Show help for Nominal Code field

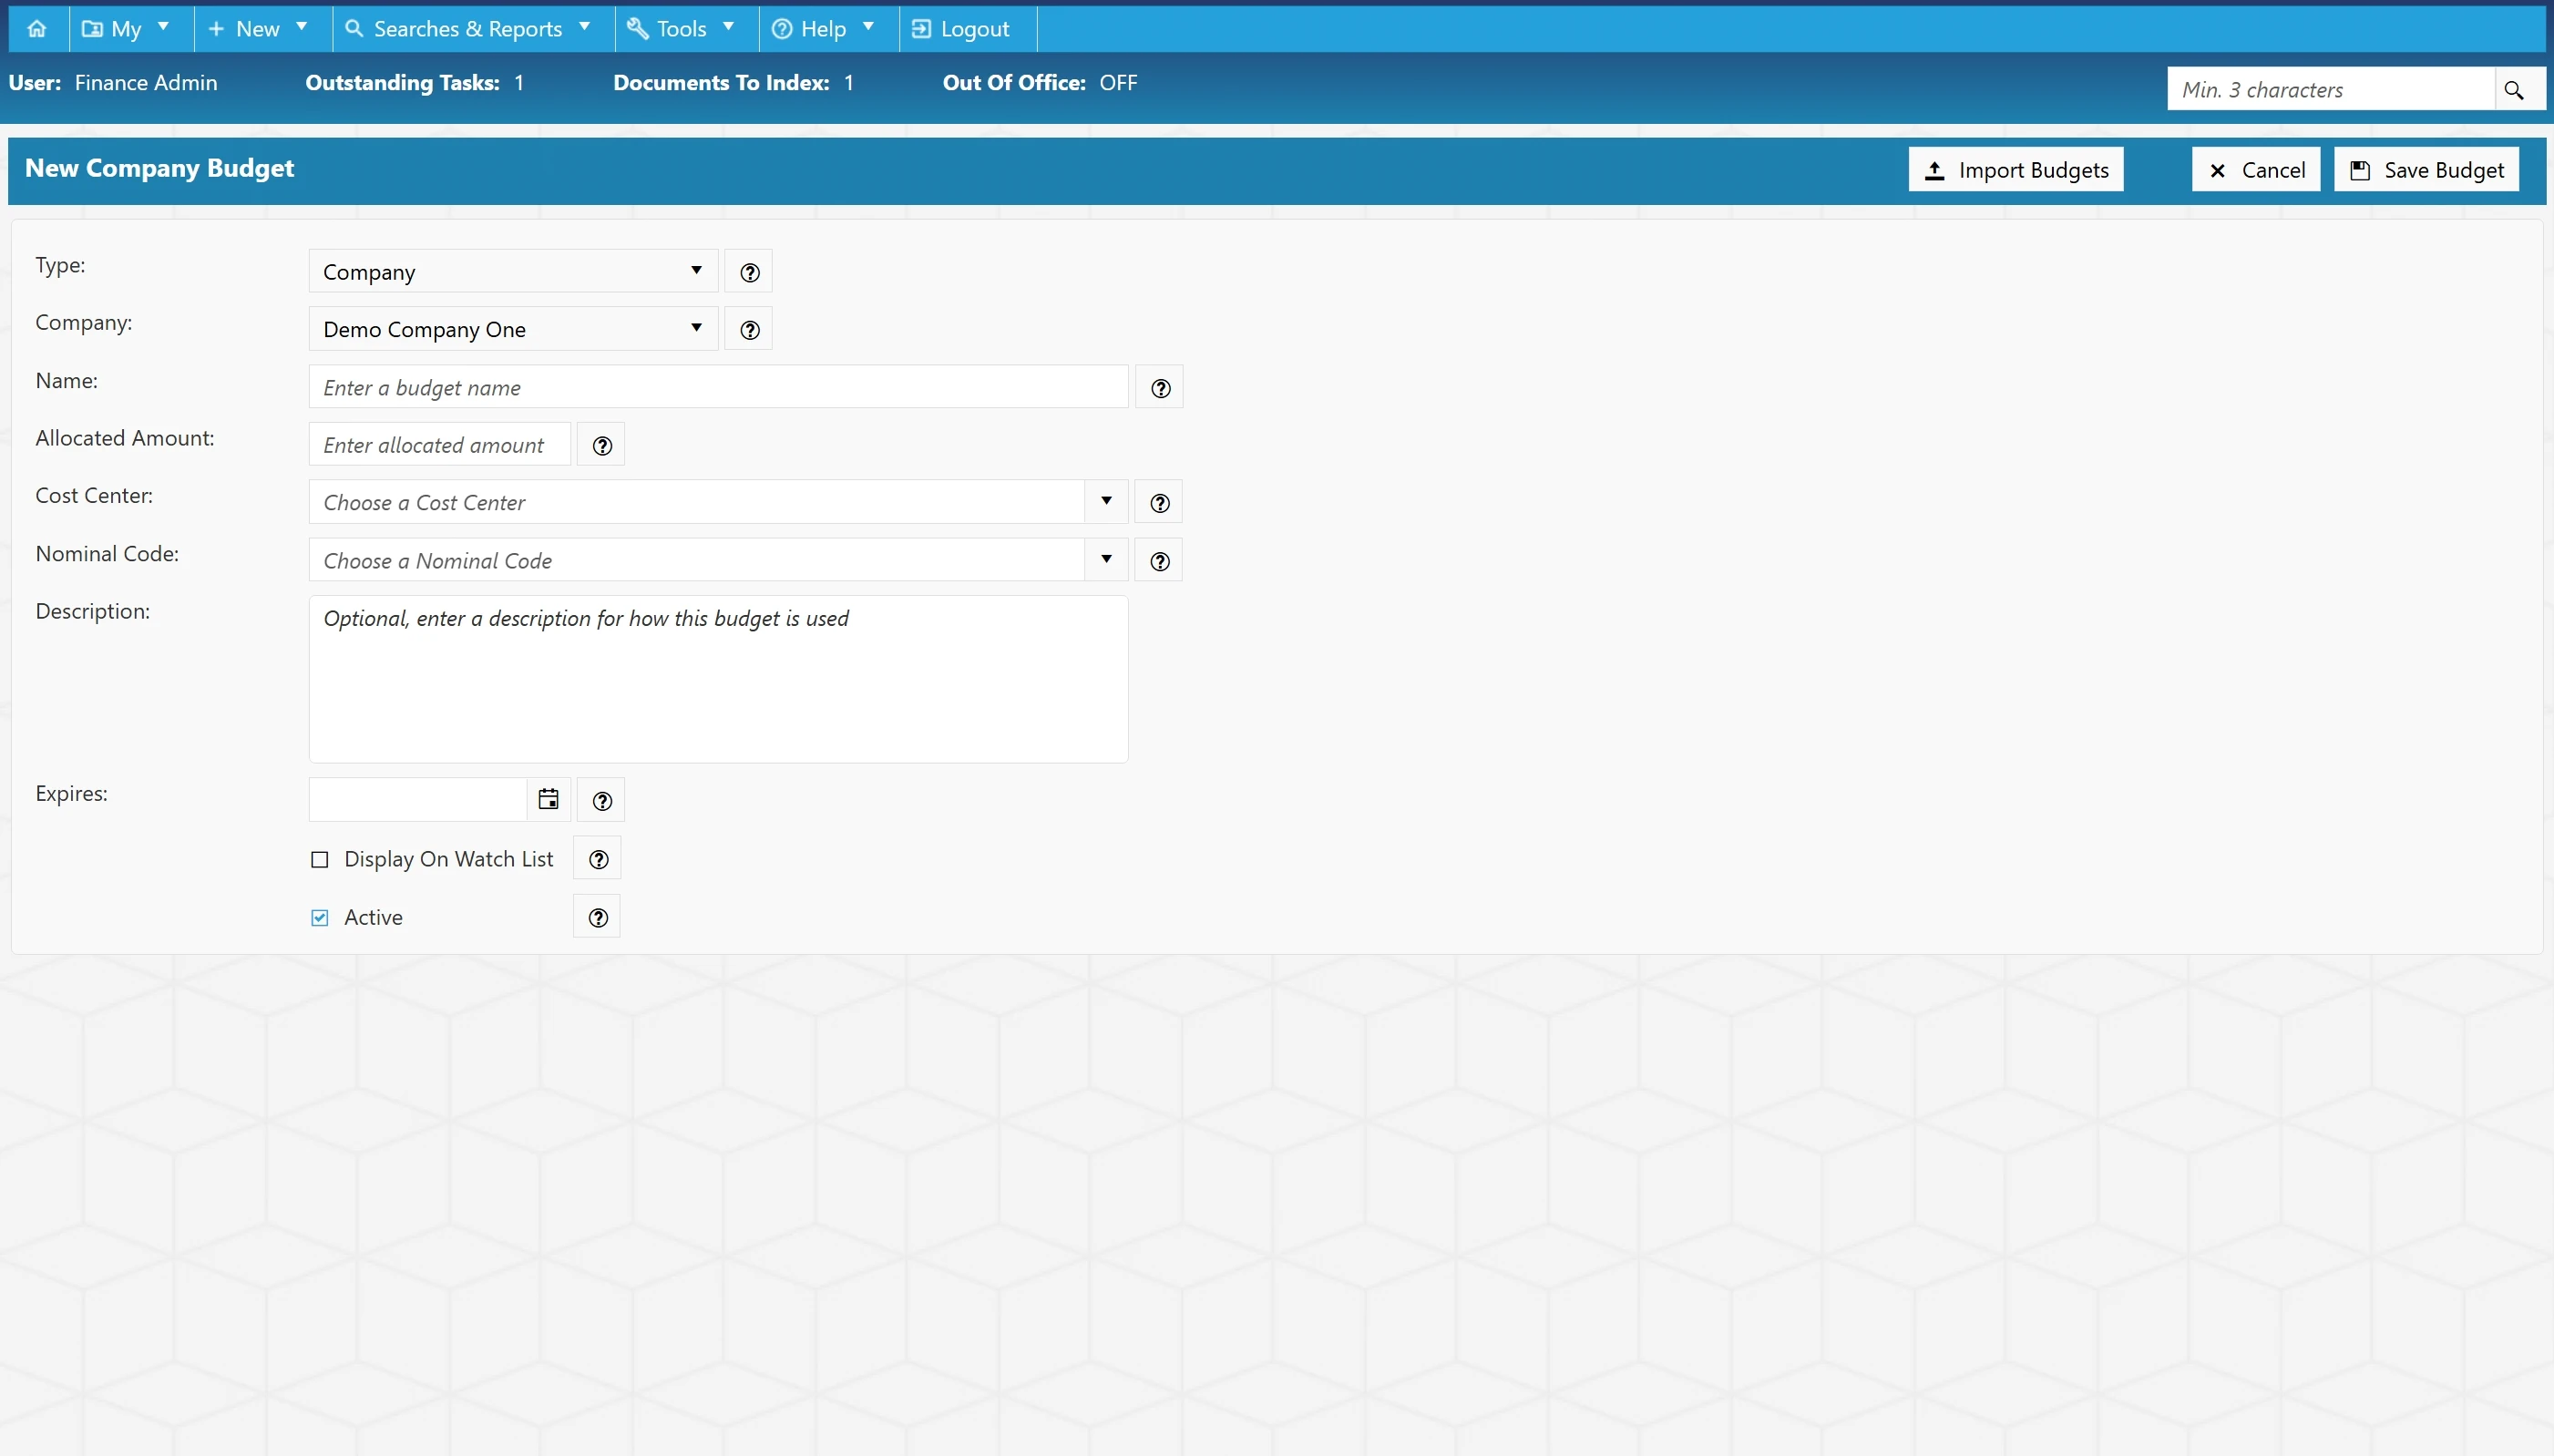(1159, 561)
